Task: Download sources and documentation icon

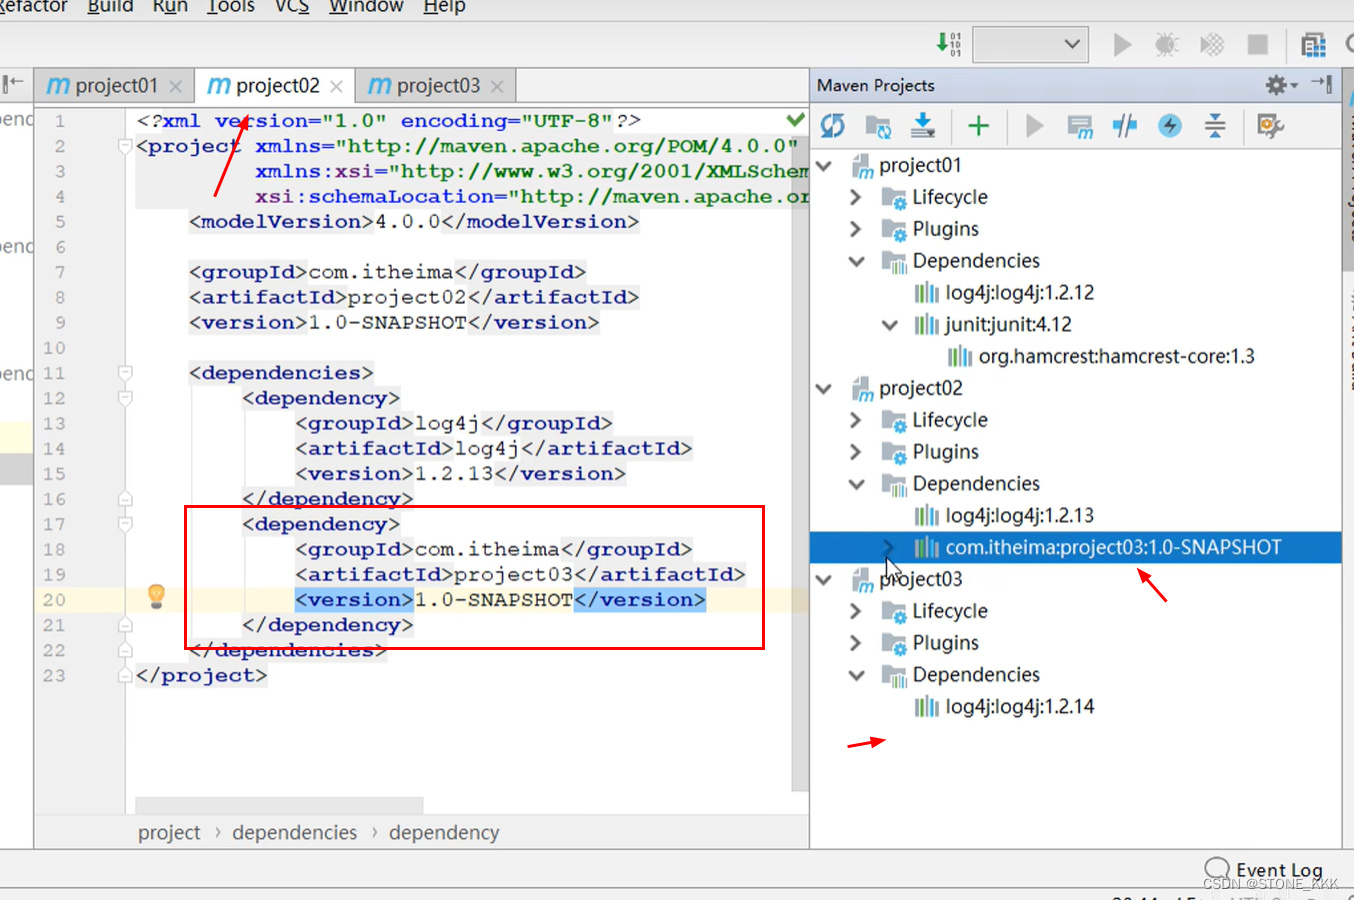Action: 923,126
